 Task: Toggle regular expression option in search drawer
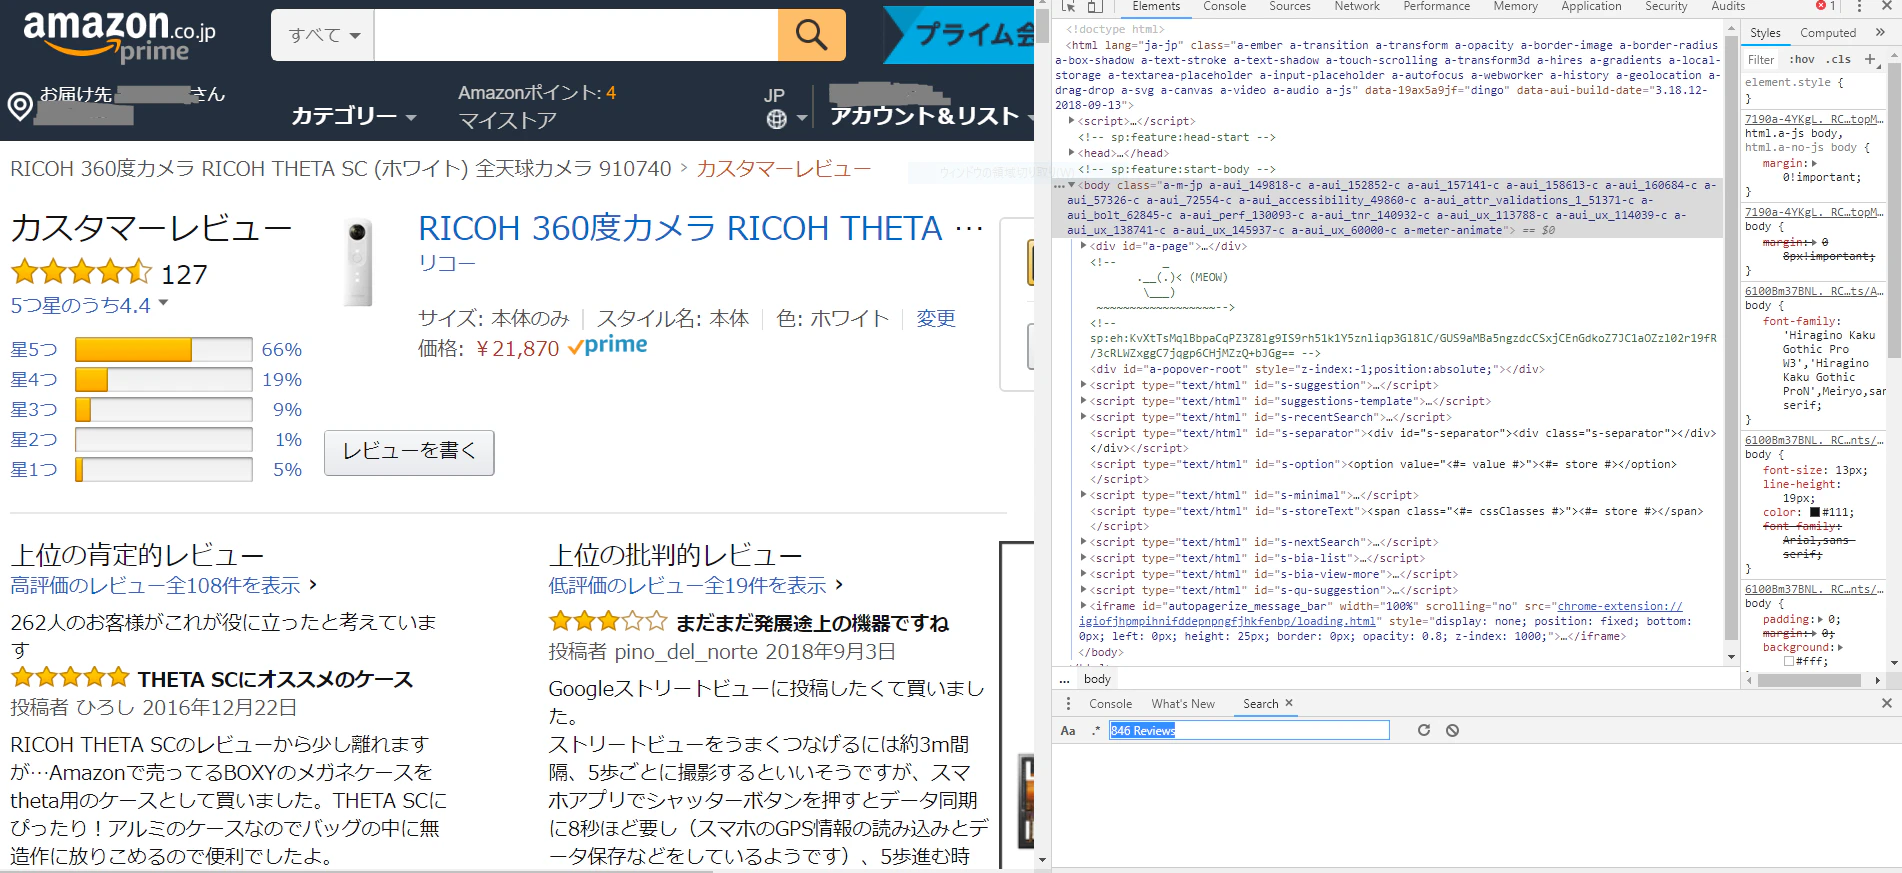coord(1095,730)
